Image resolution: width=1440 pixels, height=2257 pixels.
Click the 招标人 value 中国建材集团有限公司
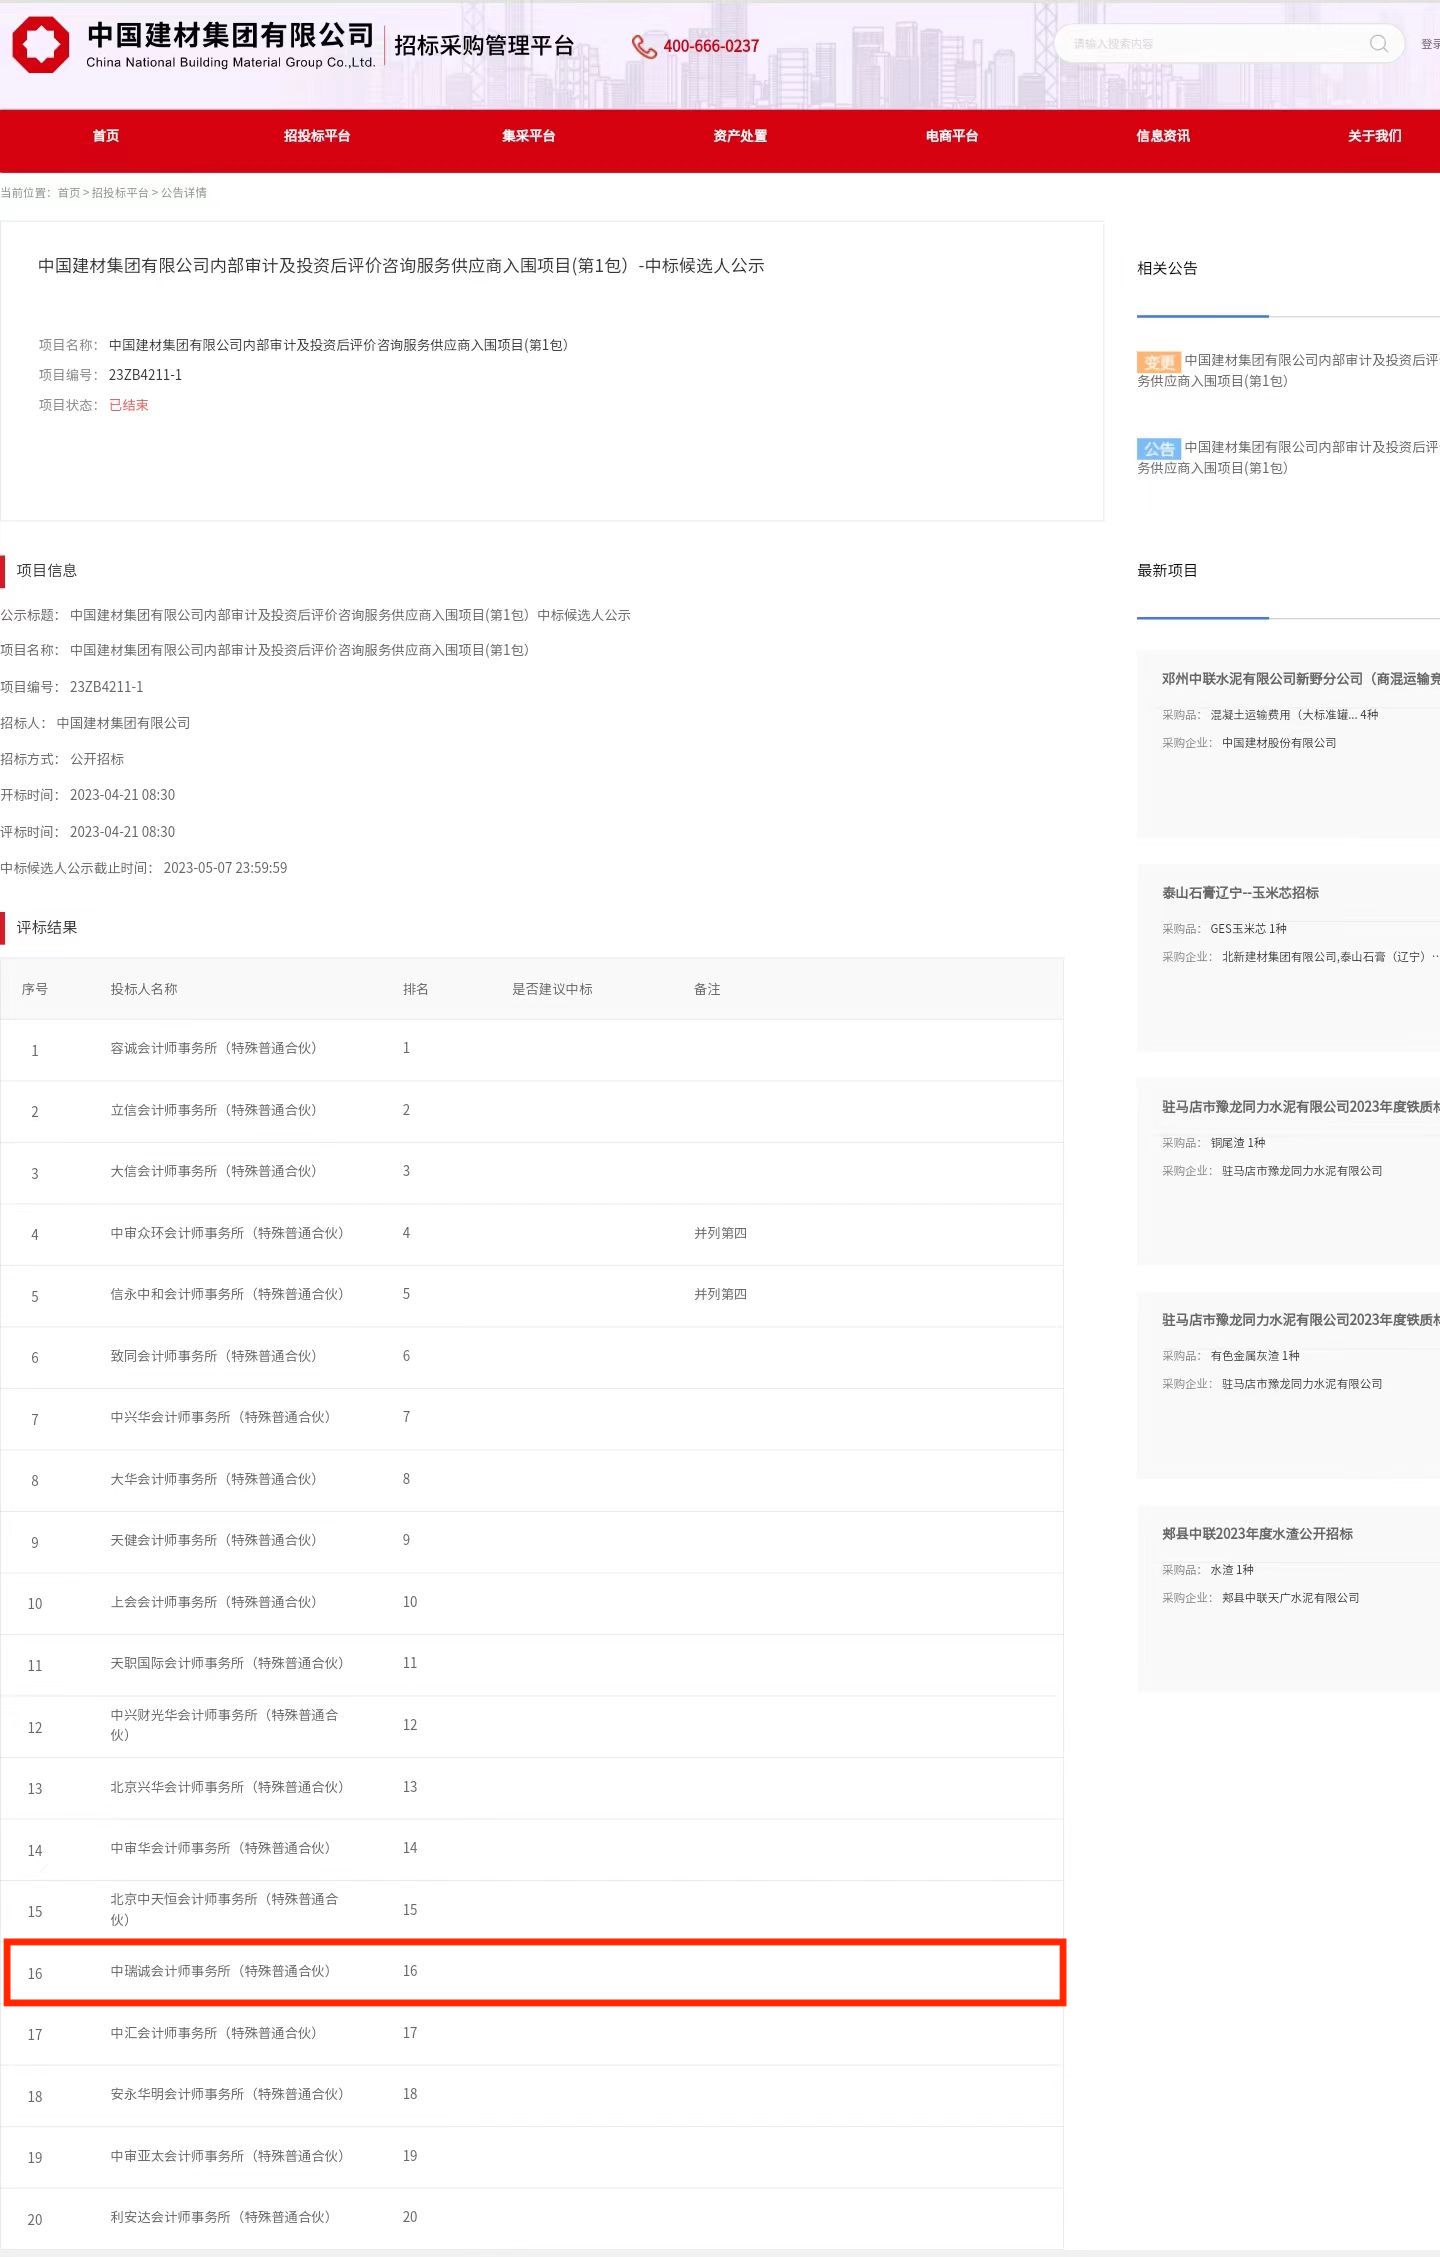[x=123, y=723]
